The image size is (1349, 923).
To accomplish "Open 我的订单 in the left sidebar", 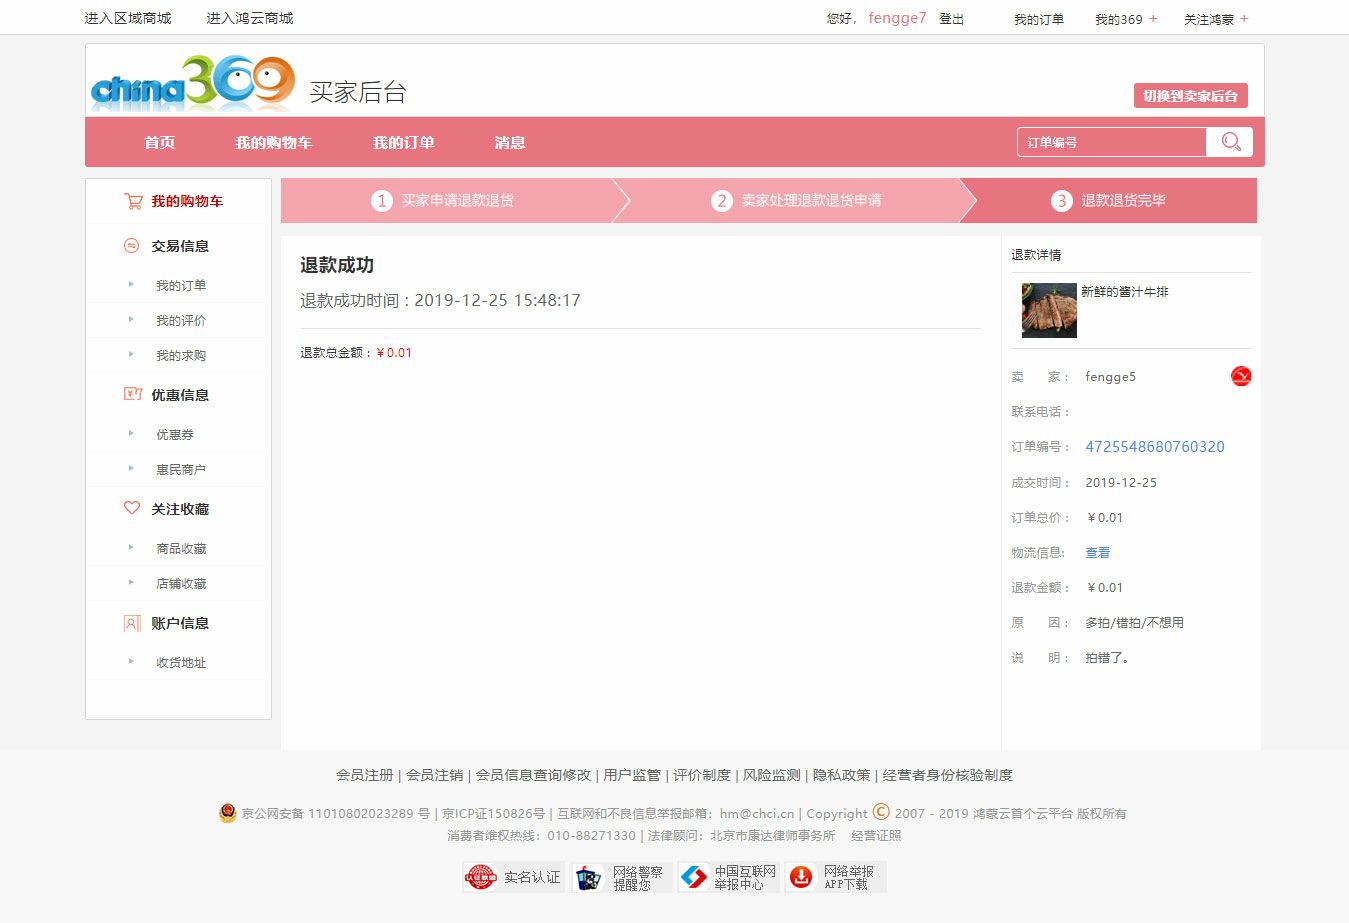I will 180,286.
